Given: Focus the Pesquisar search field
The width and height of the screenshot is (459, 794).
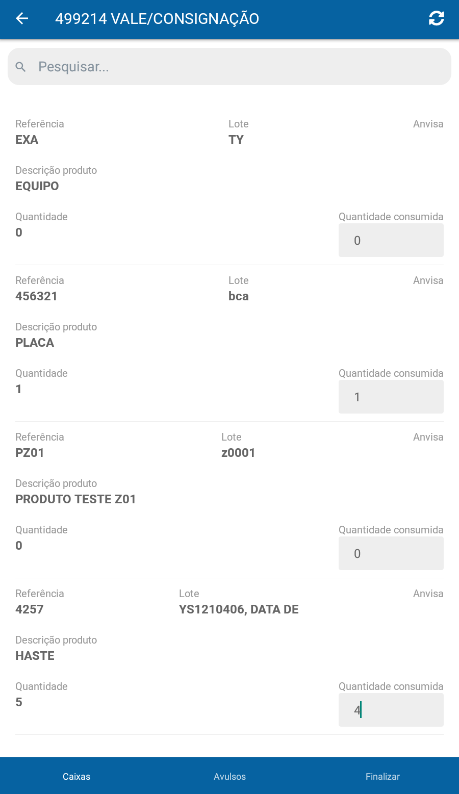Looking at the screenshot, I should coord(230,67).
